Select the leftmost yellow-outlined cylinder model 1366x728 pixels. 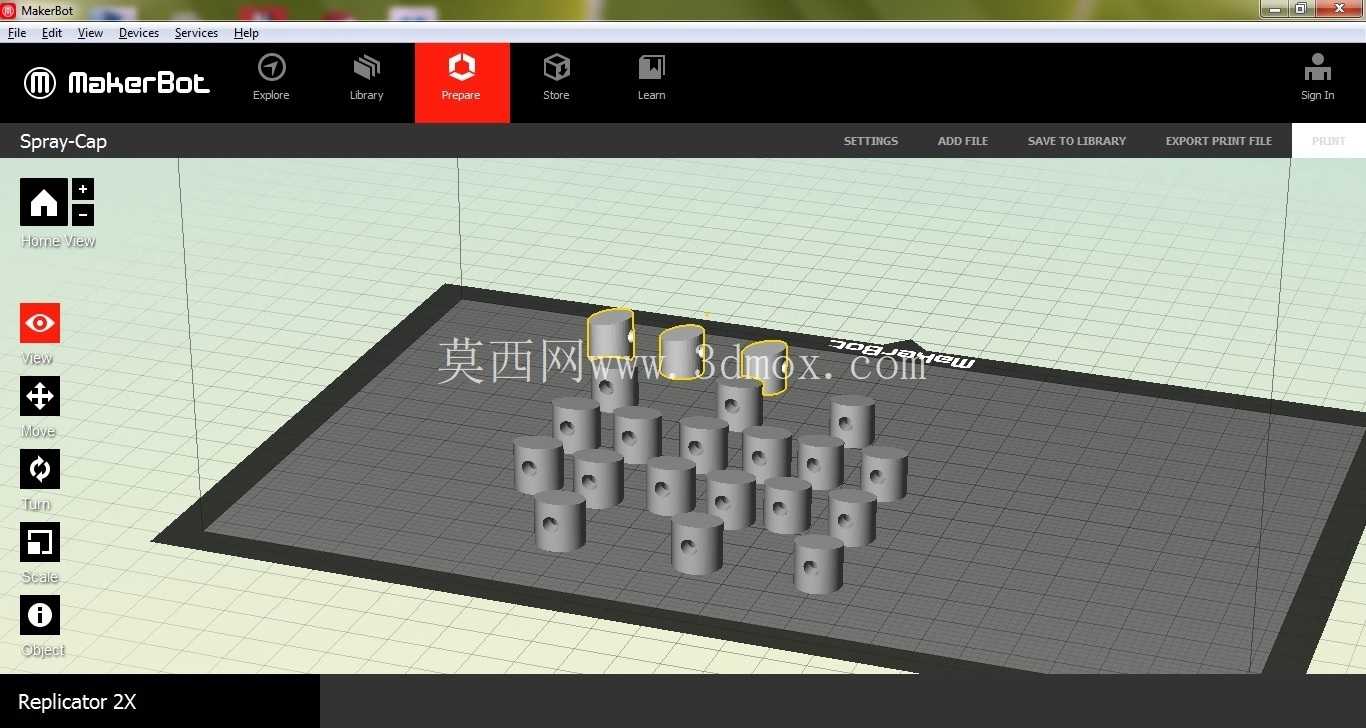tap(610, 334)
